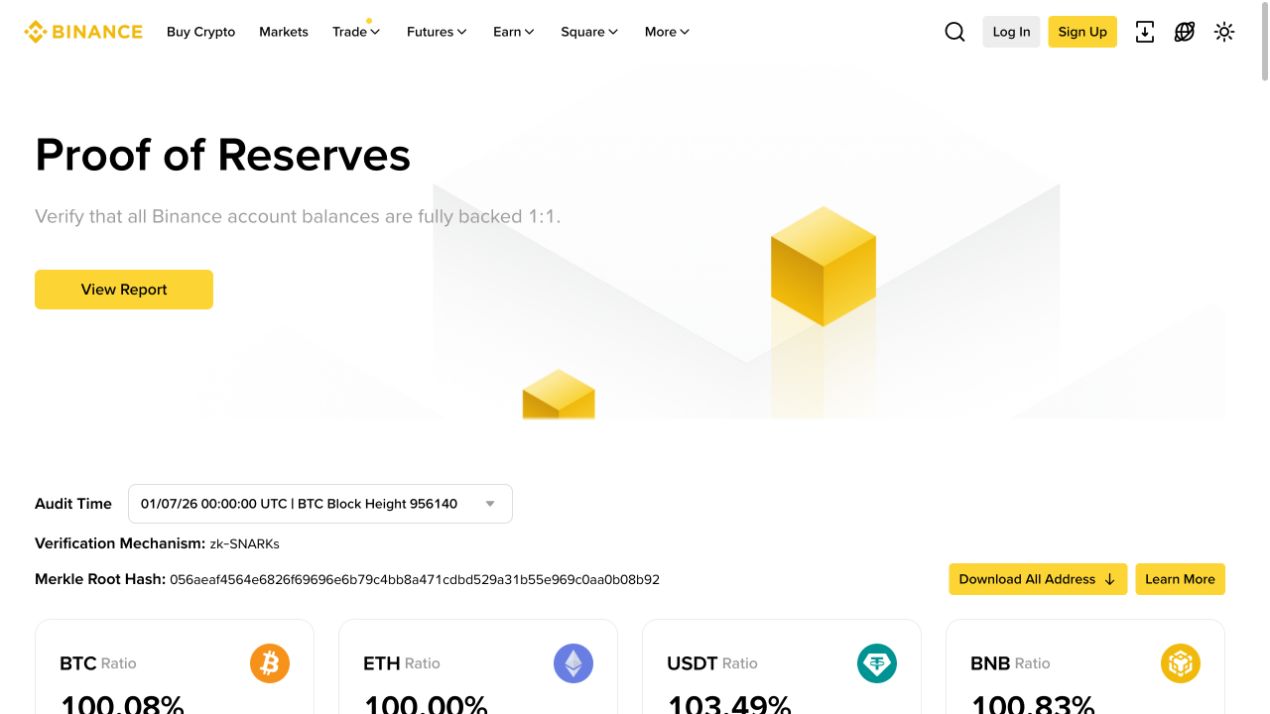Click the download app icon
1270x714 pixels.
(1145, 32)
